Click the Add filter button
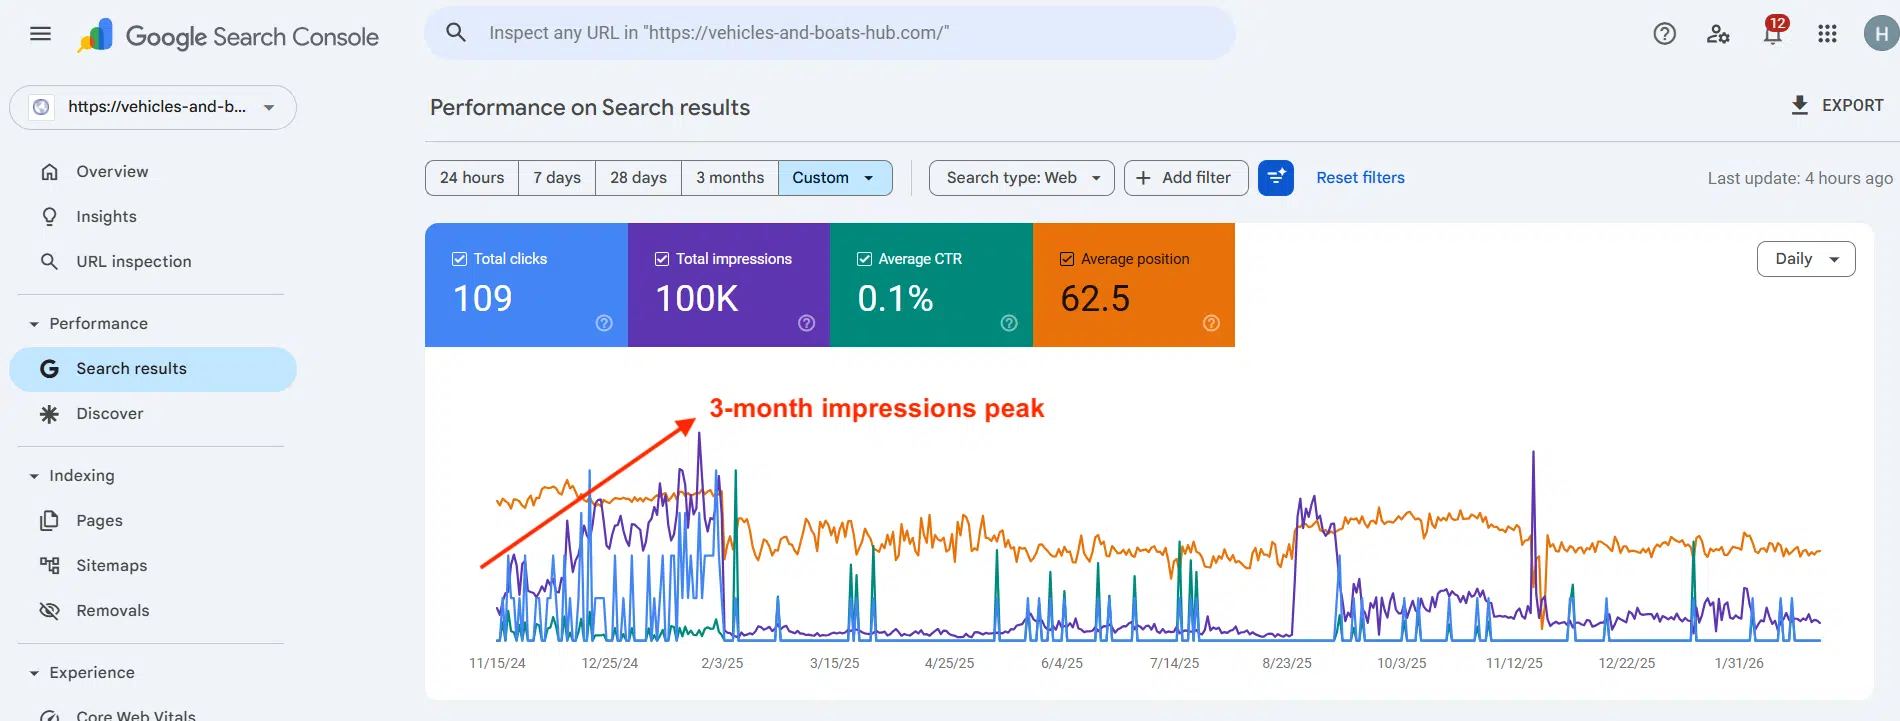 click(1185, 178)
